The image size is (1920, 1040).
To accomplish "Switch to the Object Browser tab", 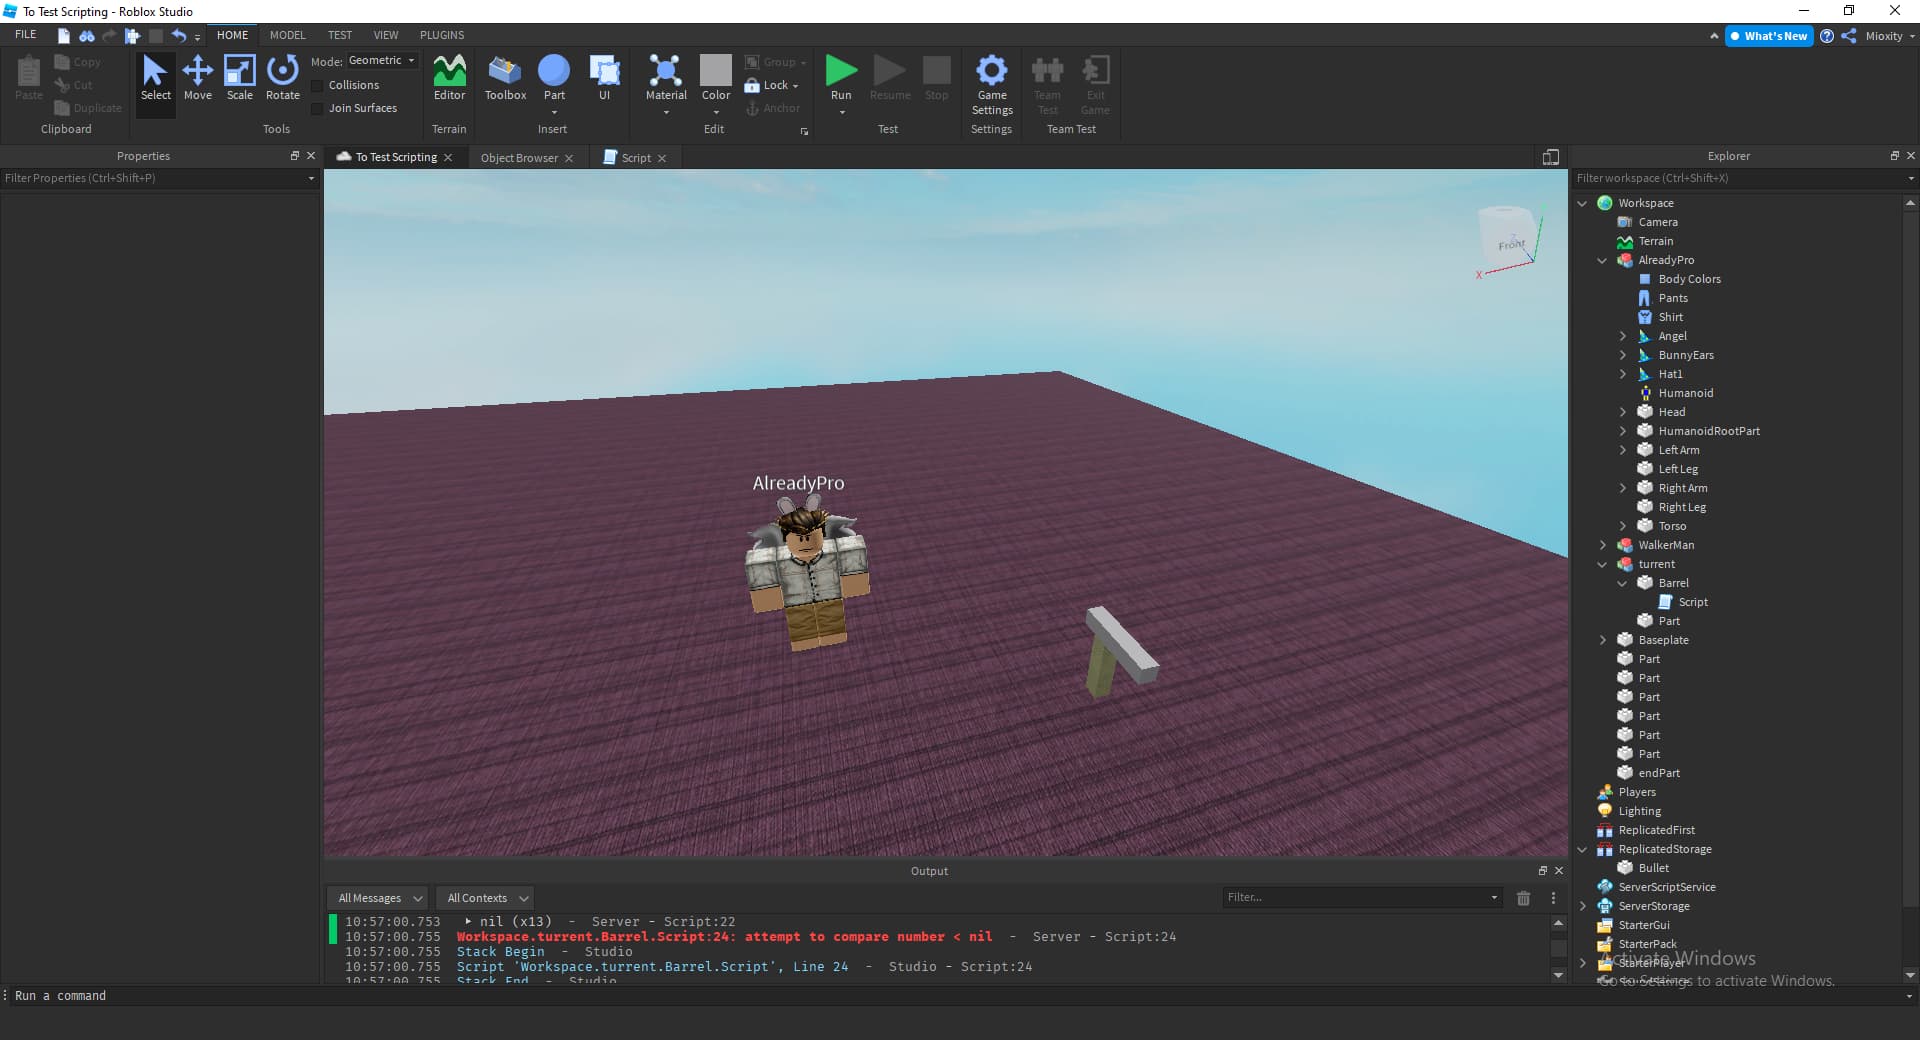I will 519,158.
